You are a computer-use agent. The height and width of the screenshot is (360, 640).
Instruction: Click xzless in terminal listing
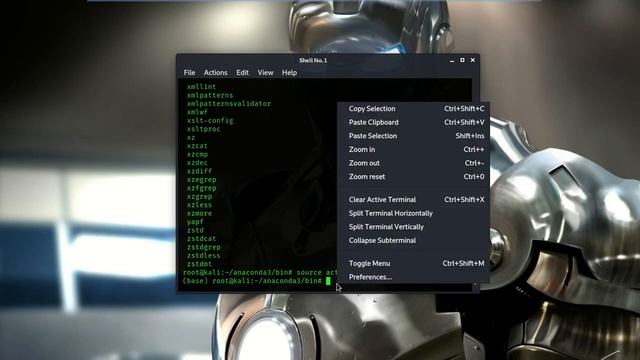(199, 205)
